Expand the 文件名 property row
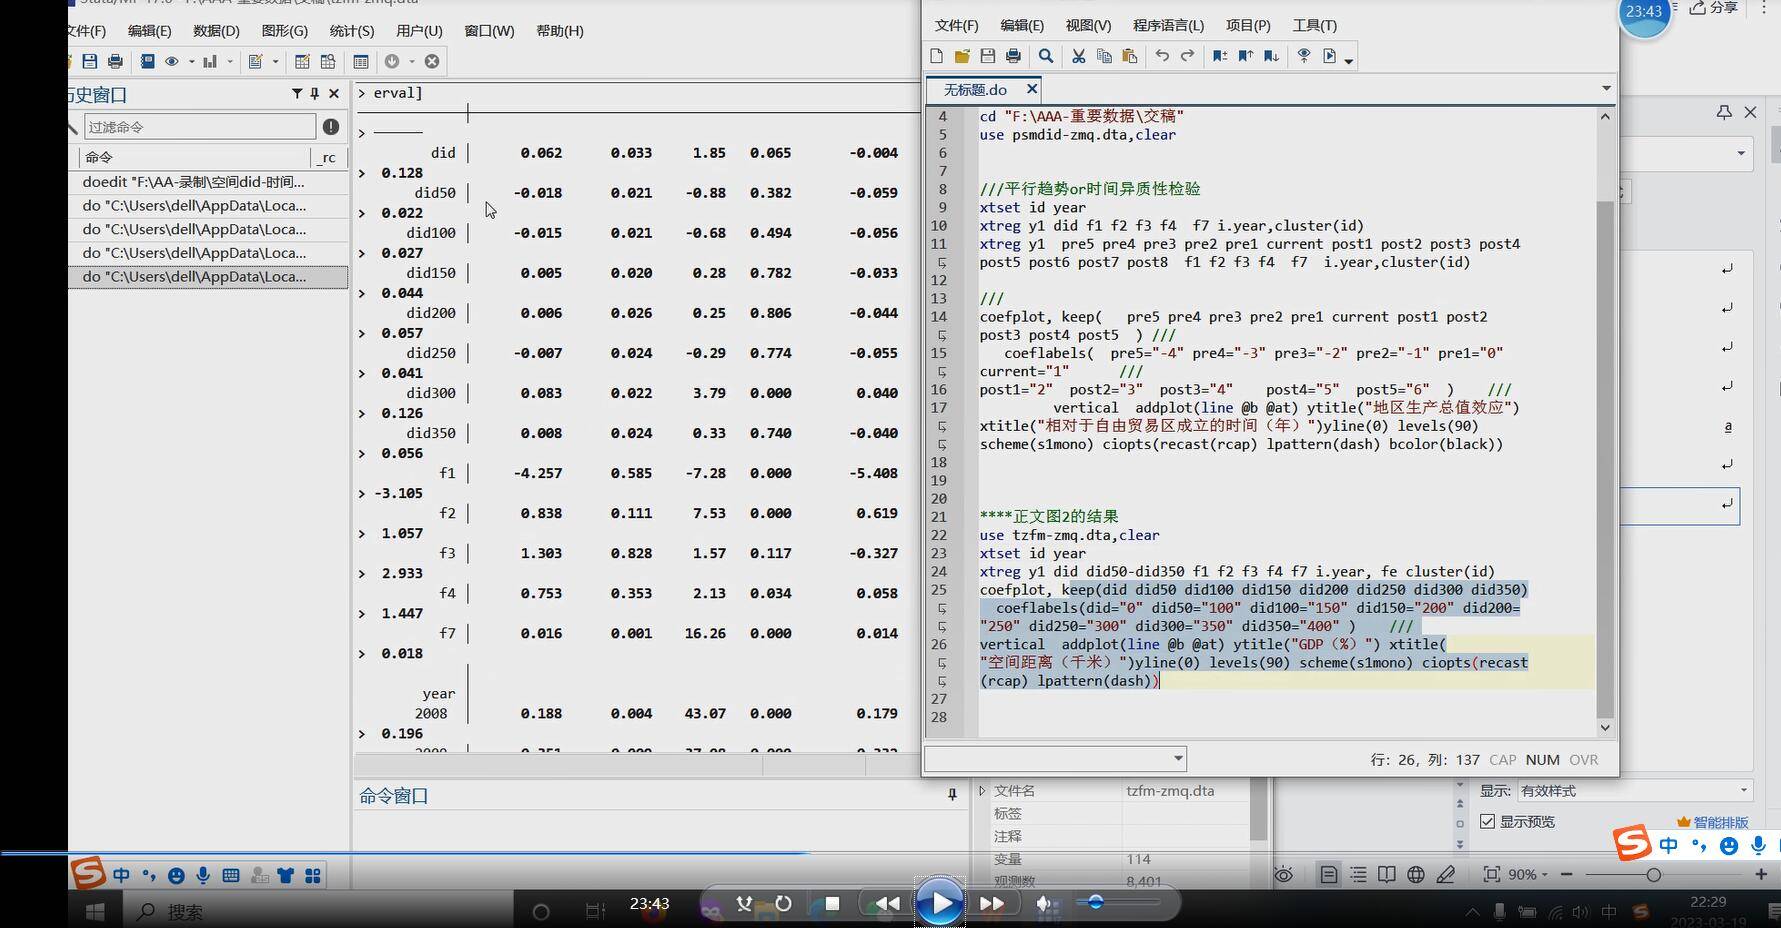The width and height of the screenshot is (1781, 928). point(982,790)
